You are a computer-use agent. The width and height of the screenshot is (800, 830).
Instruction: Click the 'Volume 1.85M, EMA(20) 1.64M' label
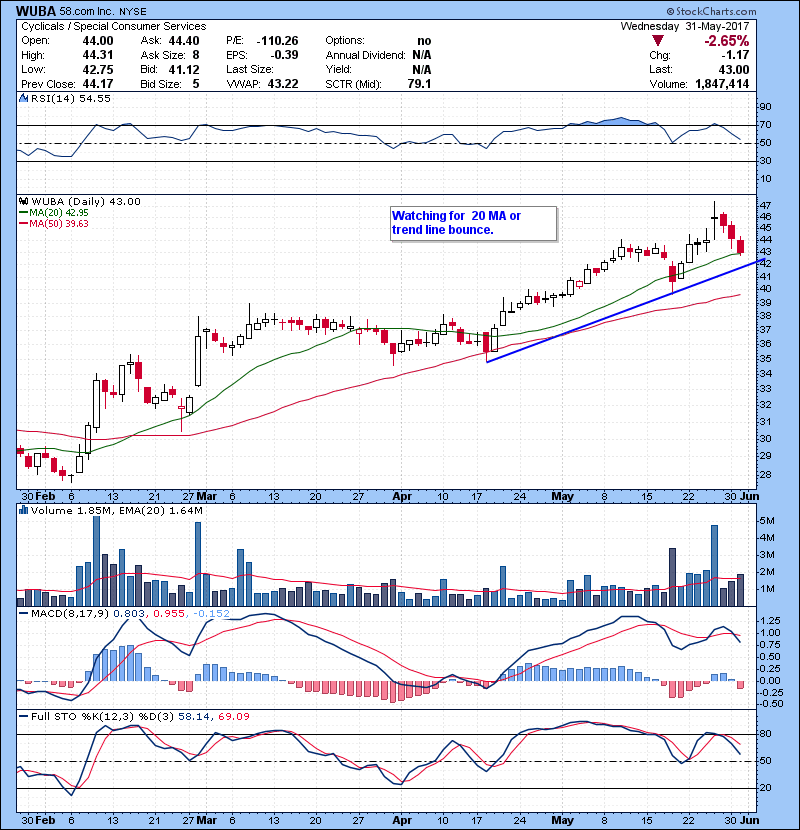116,511
